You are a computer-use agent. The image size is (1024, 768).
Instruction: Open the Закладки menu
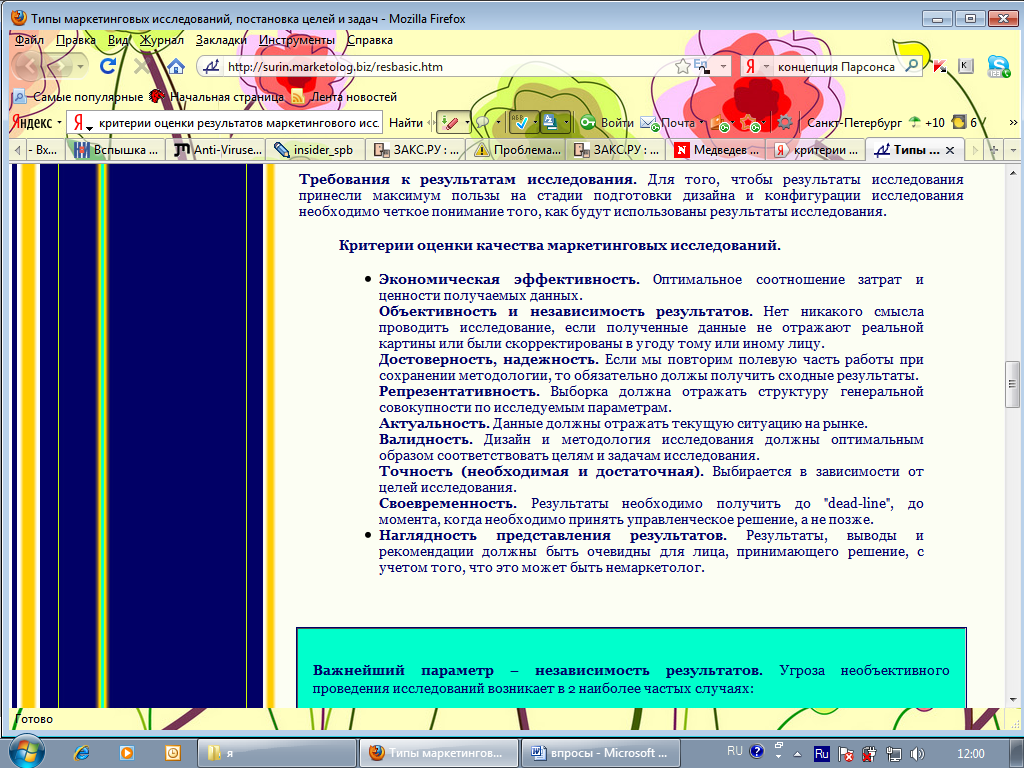tap(221, 40)
